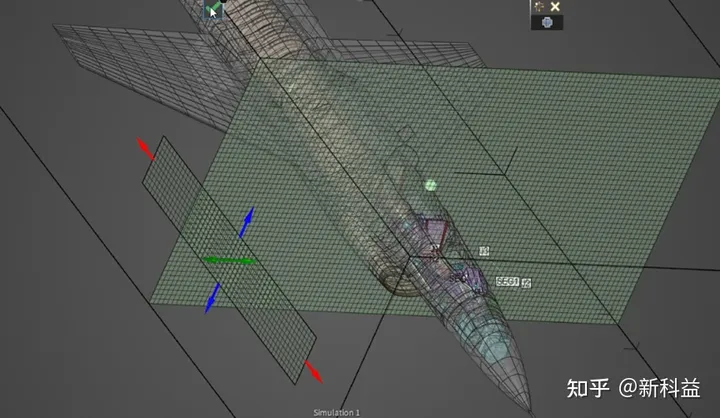This screenshot has height=418, width=720.
Task: Click the lower blue arrow handle
Action: click(212, 297)
